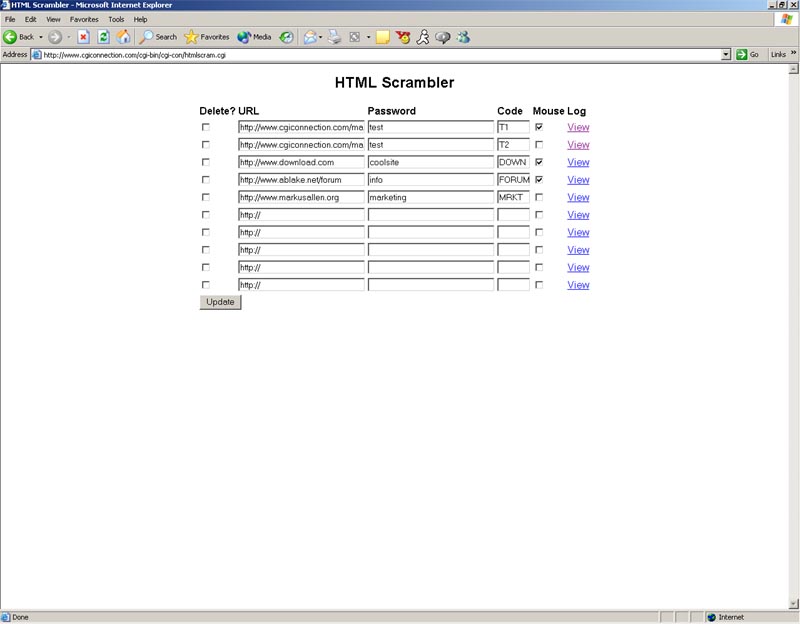Refresh the page with Refresh icon
This screenshot has width=800, height=624.
pos(104,37)
